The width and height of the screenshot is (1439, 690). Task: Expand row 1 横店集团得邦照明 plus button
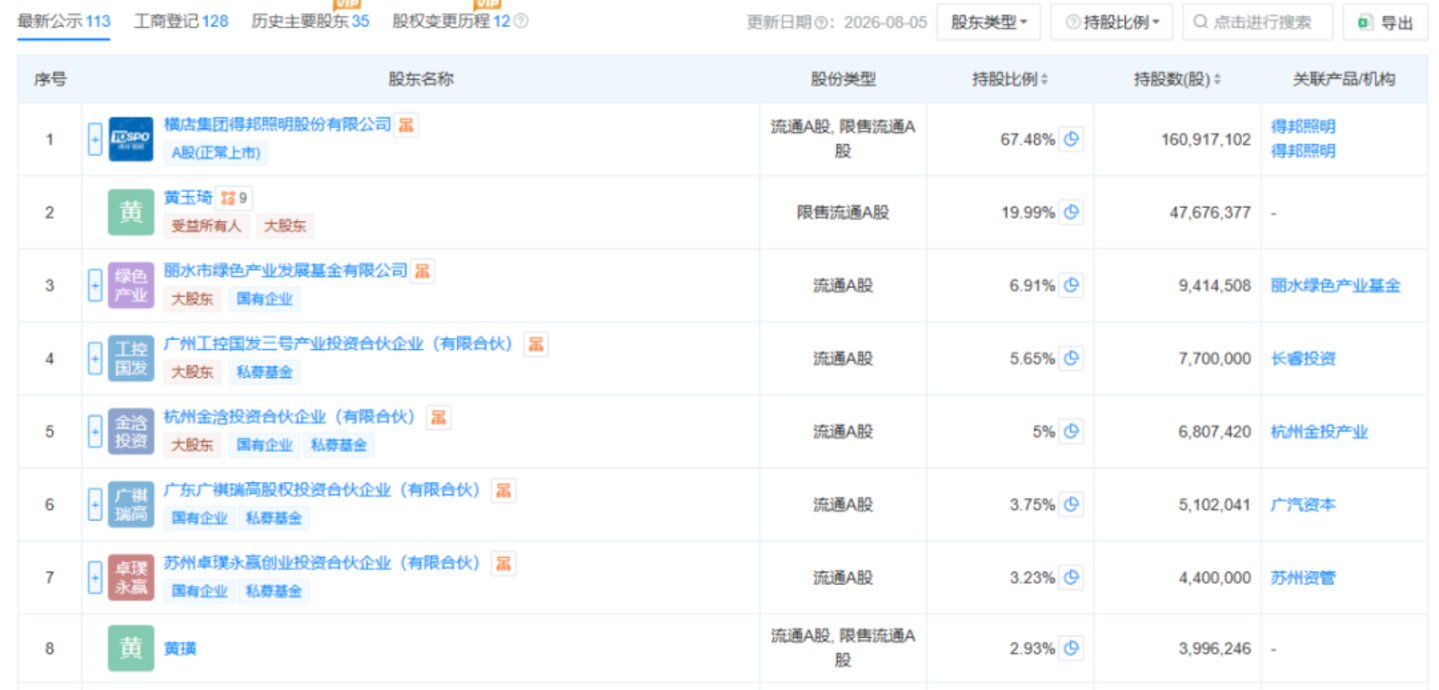[95, 139]
